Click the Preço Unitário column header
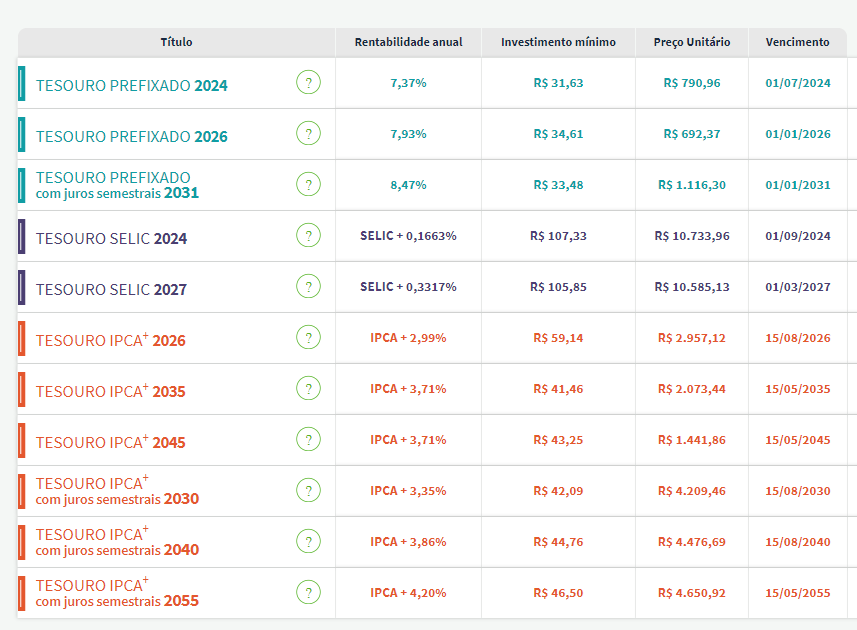The height and width of the screenshot is (630, 857). (692, 42)
